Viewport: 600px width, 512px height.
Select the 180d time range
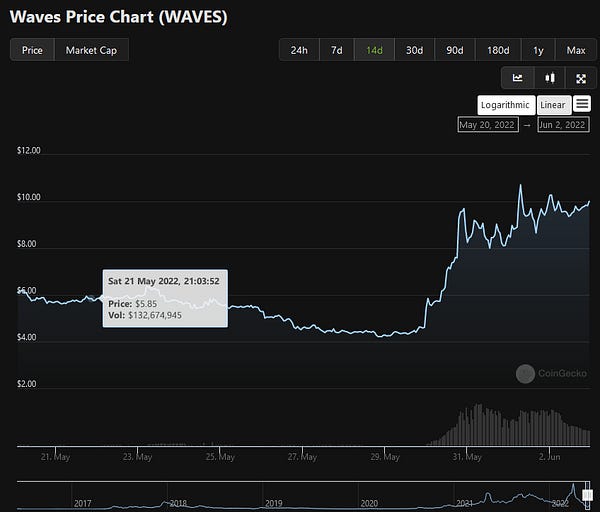498,50
